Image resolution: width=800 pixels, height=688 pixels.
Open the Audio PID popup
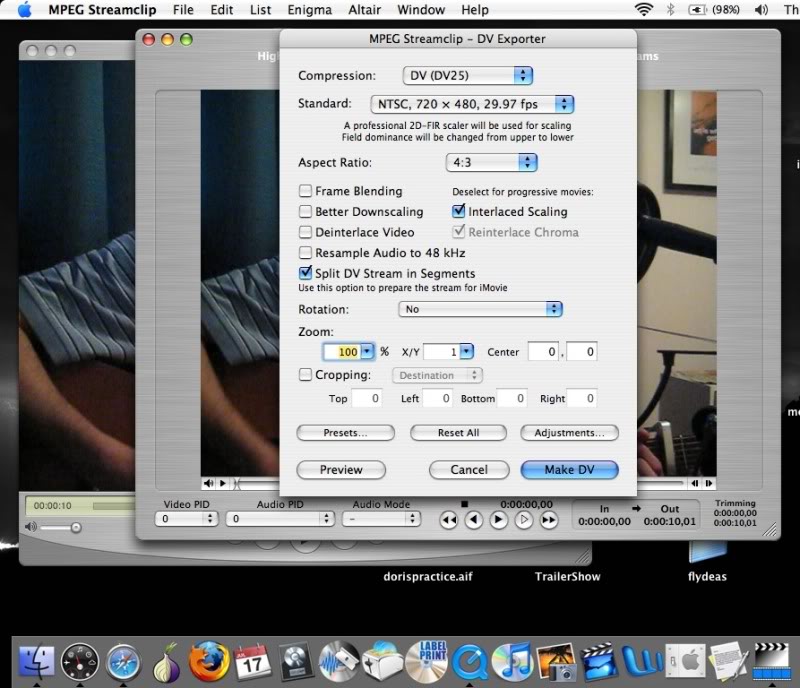pos(280,519)
